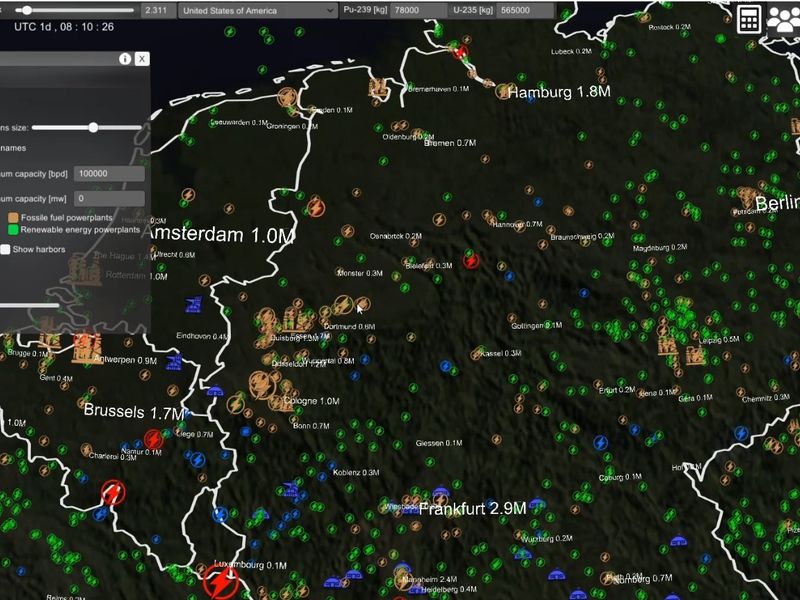Select the blue plant icon east of Giessen
Viewport: 800px width, 600px height.
click(601, 442)
